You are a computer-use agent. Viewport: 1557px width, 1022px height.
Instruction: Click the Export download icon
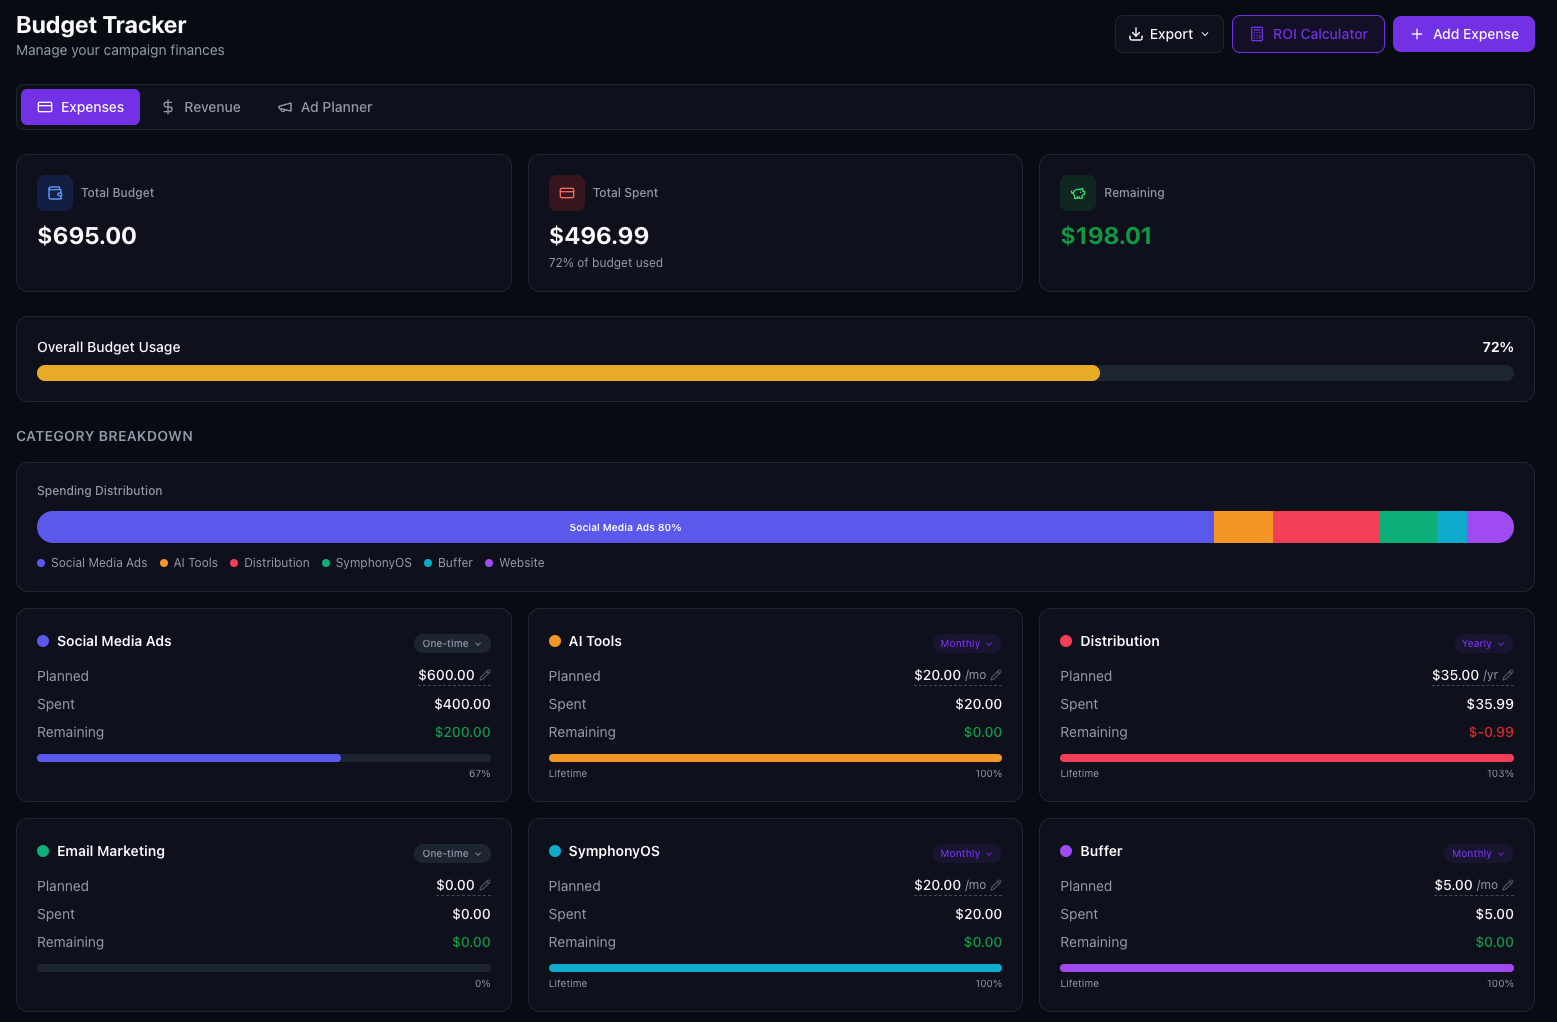click(1136, 33)
